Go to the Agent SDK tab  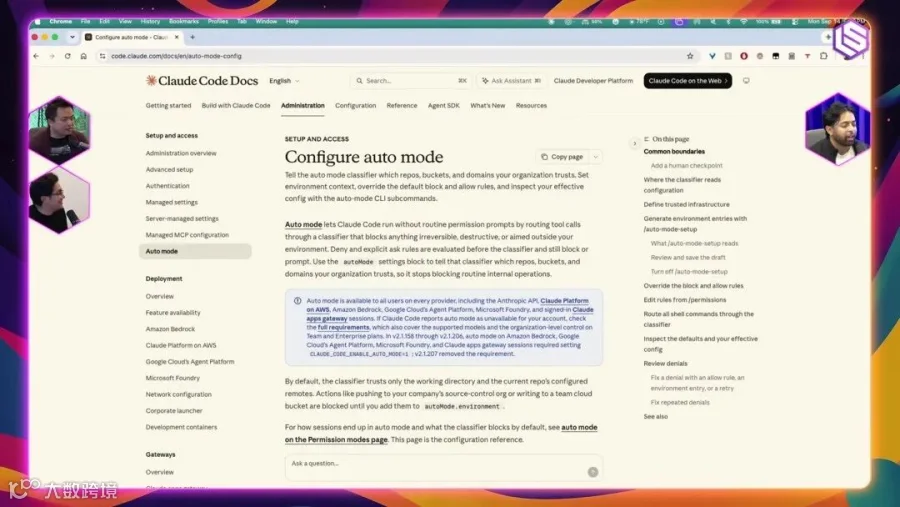click(444, 106)
